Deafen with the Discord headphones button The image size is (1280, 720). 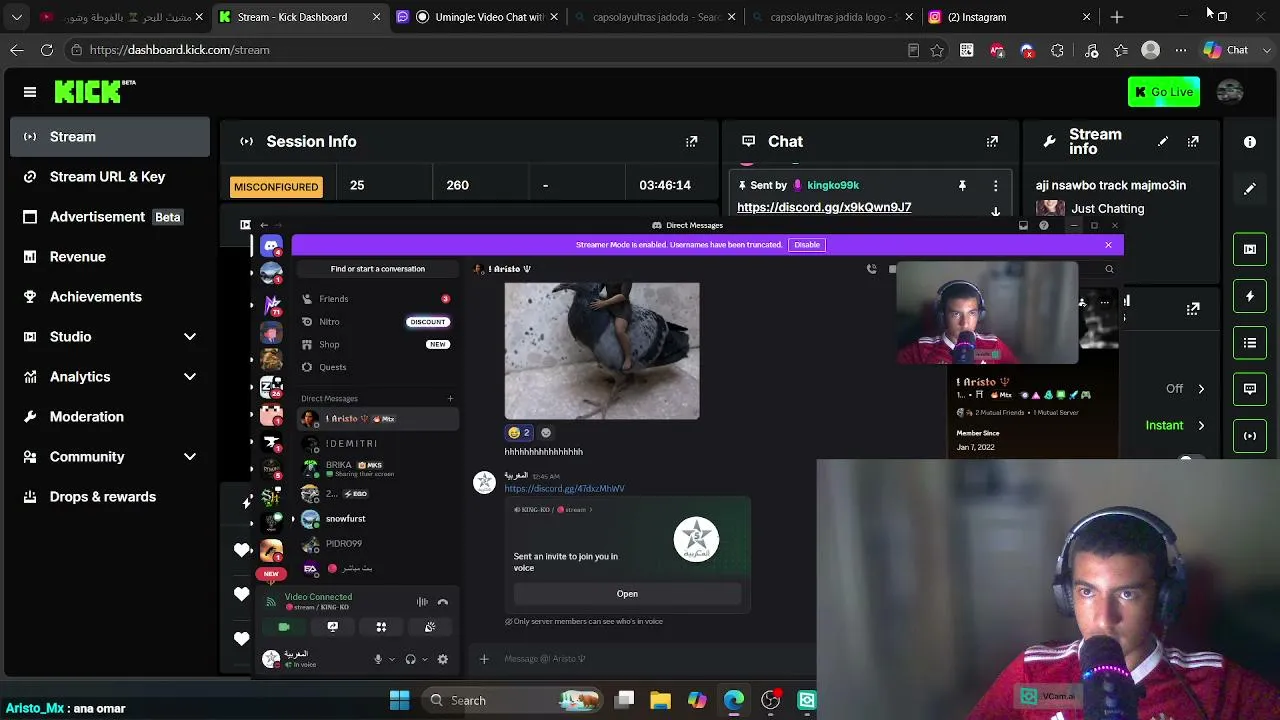click(410, 659)
